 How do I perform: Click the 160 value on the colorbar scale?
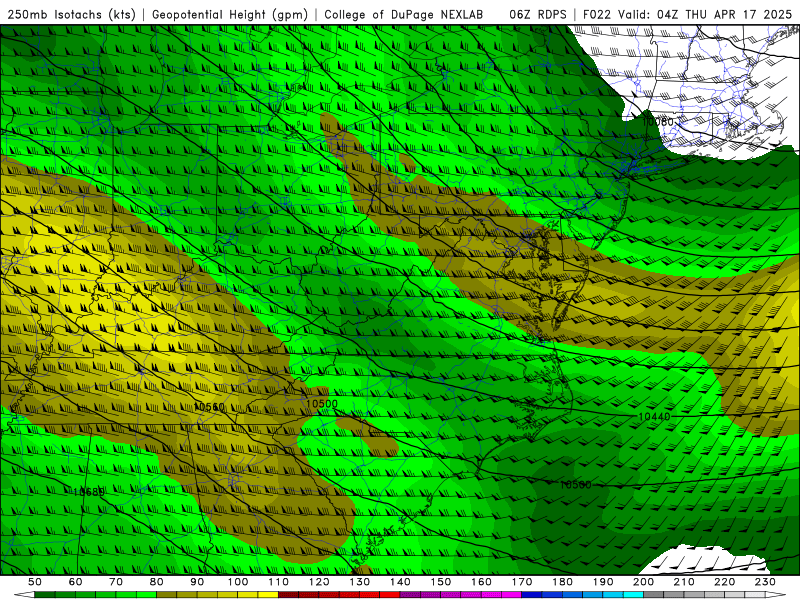tap(481, 582)
